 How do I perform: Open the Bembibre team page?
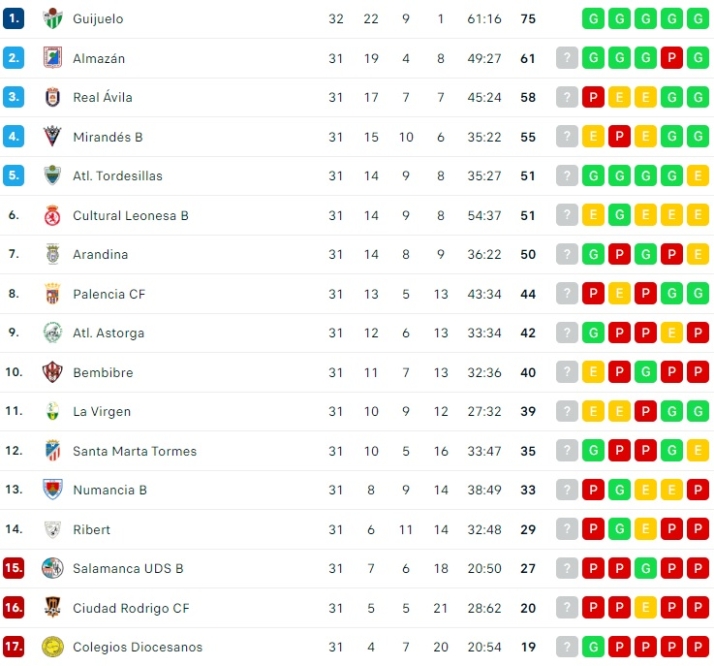click(103, 372)
